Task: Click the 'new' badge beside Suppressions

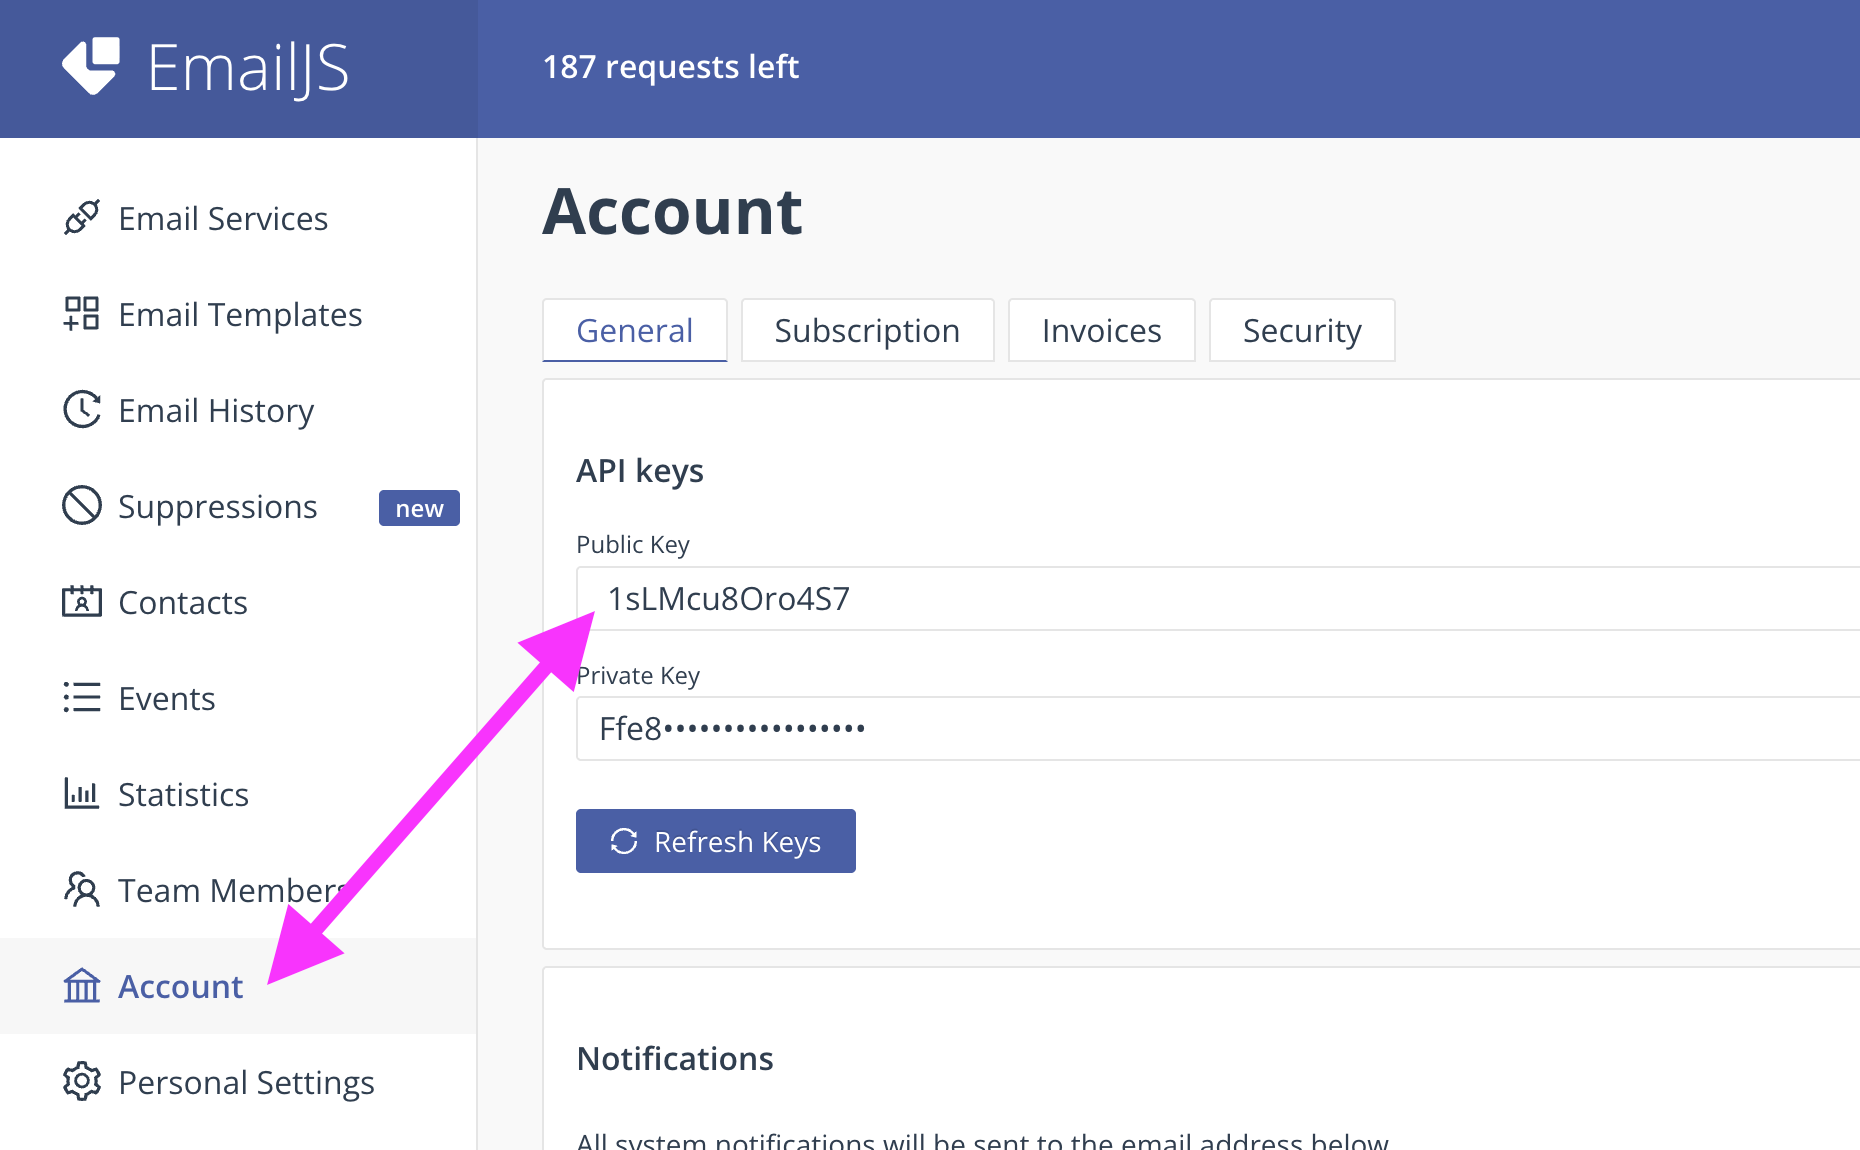Action: [419, 508]
